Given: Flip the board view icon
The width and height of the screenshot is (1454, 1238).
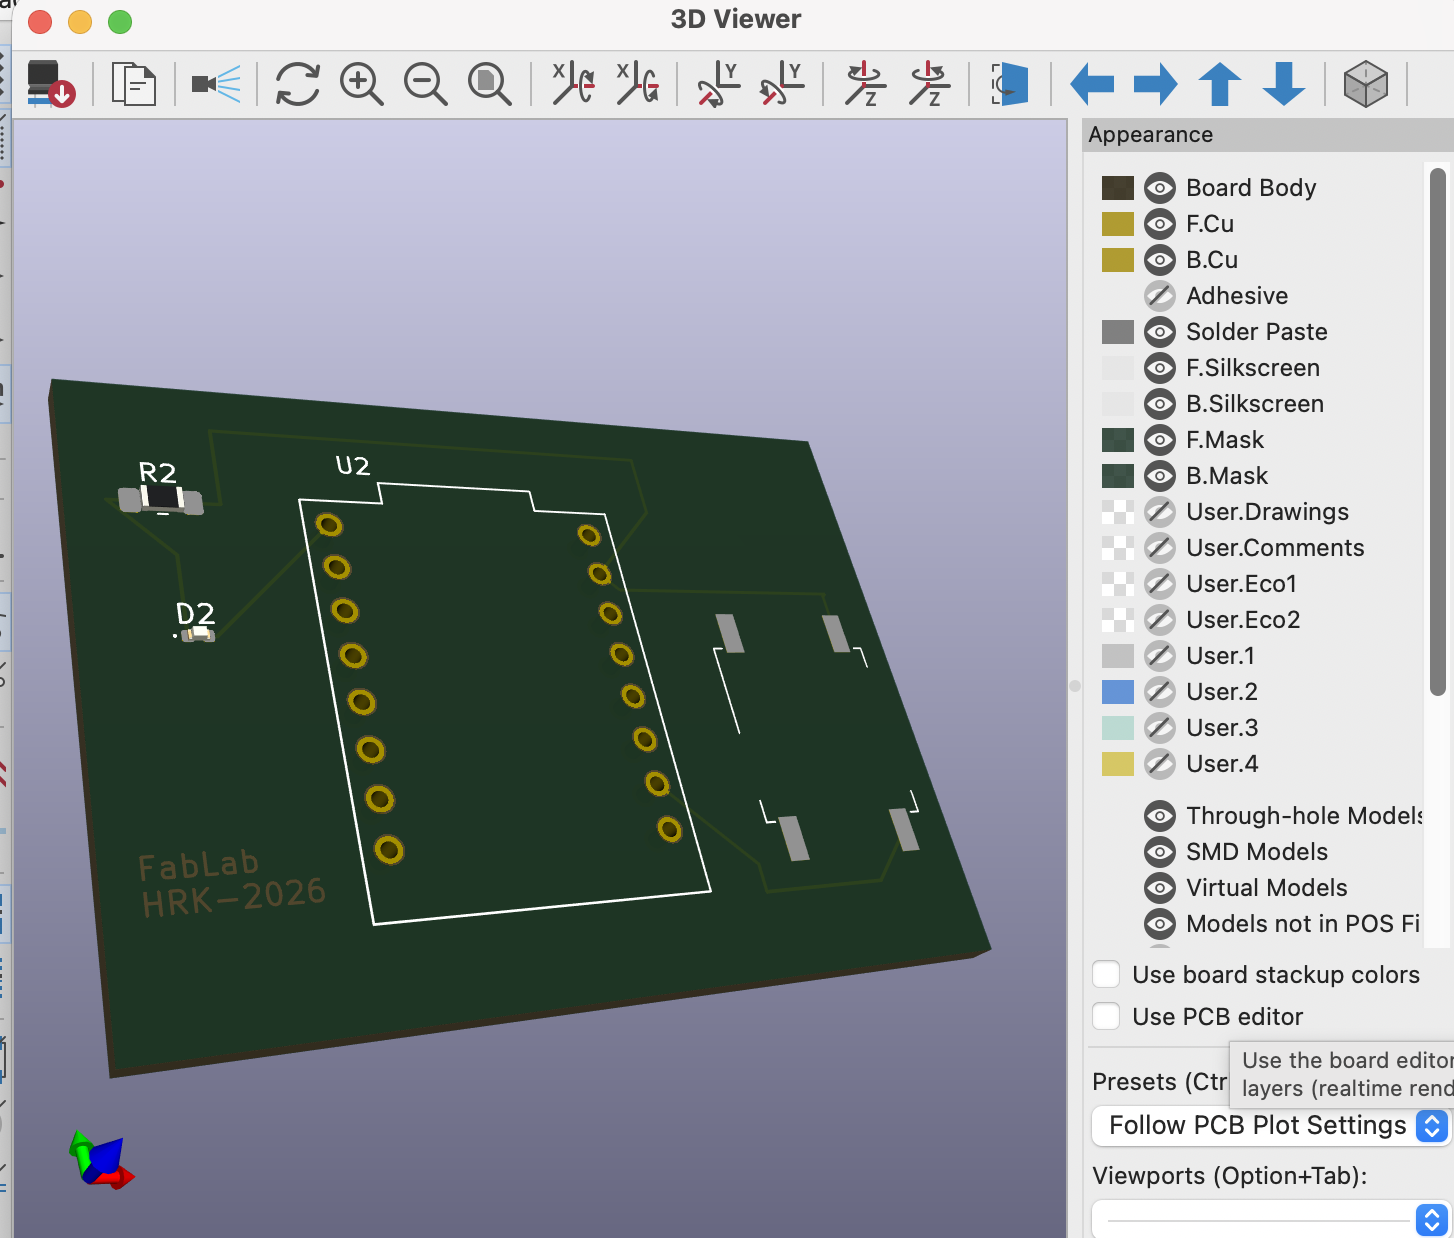Looking at the screenshot, I should pyautogui.click(x=1010, y=84).
